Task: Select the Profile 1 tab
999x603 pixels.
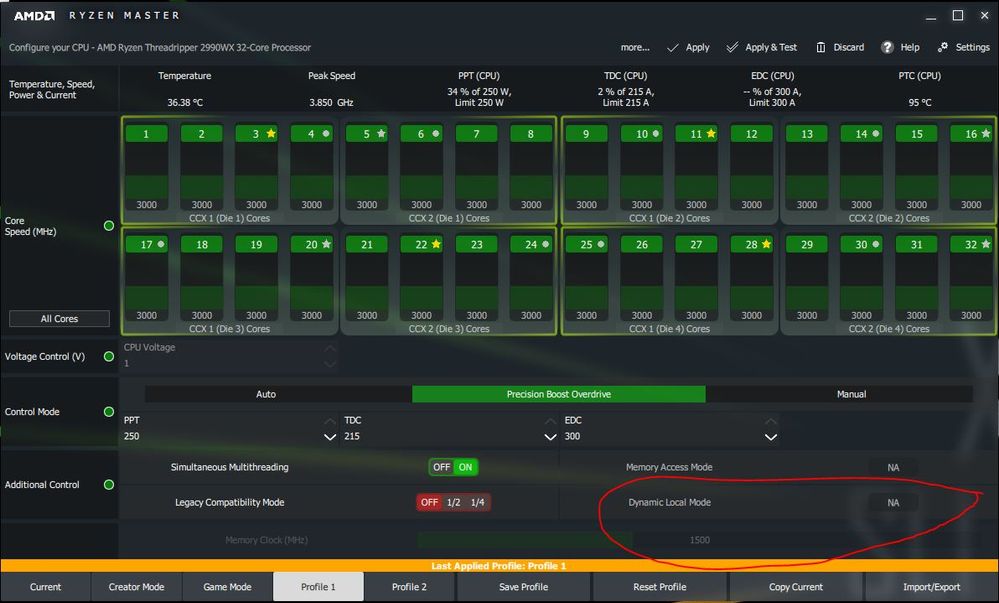Action: point(319,587)
